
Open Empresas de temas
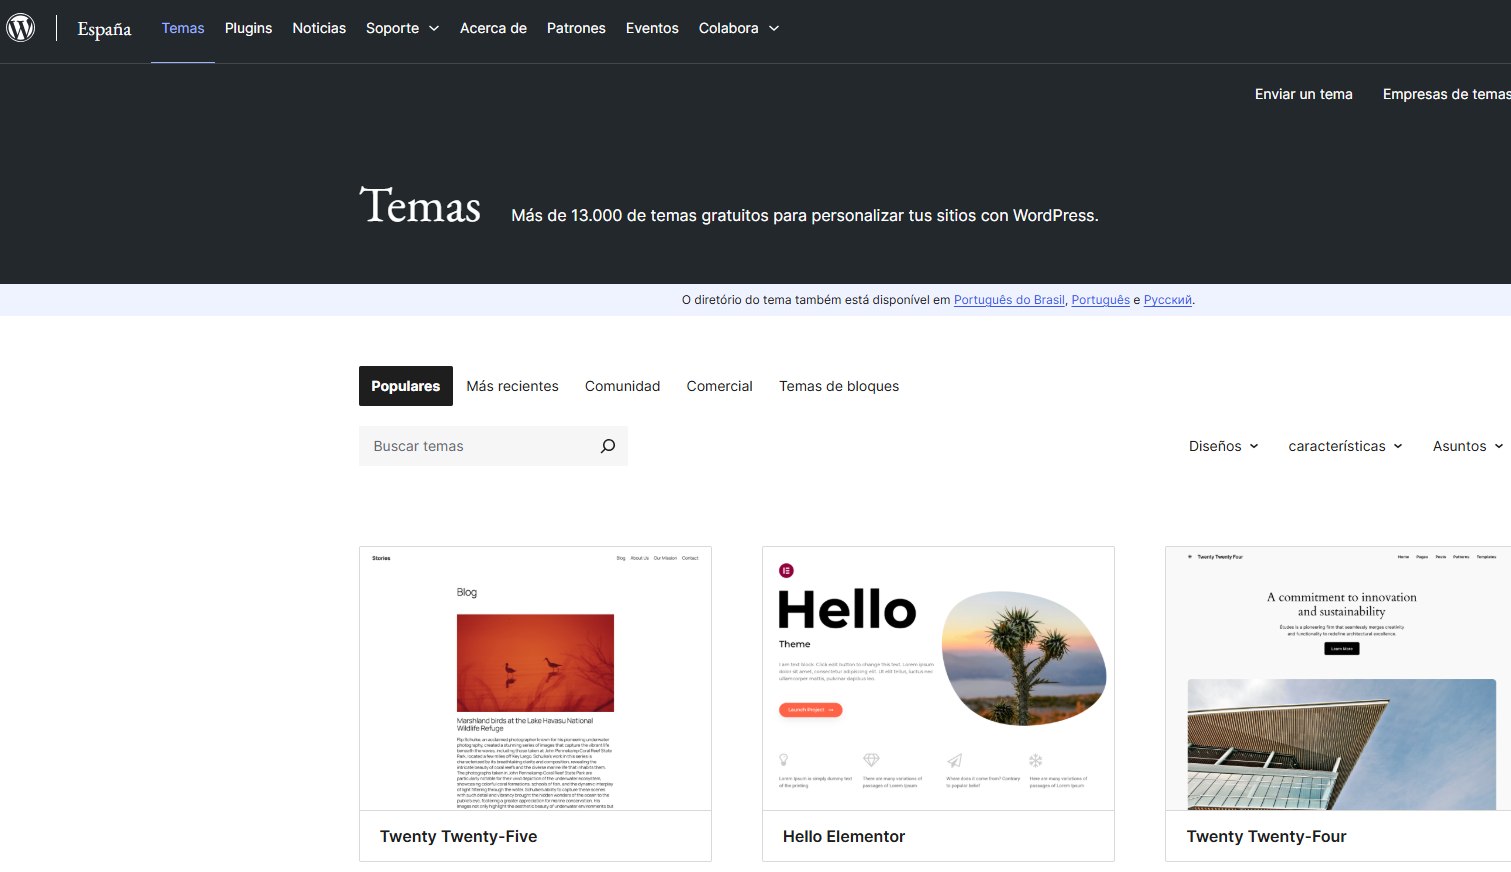1446,93
